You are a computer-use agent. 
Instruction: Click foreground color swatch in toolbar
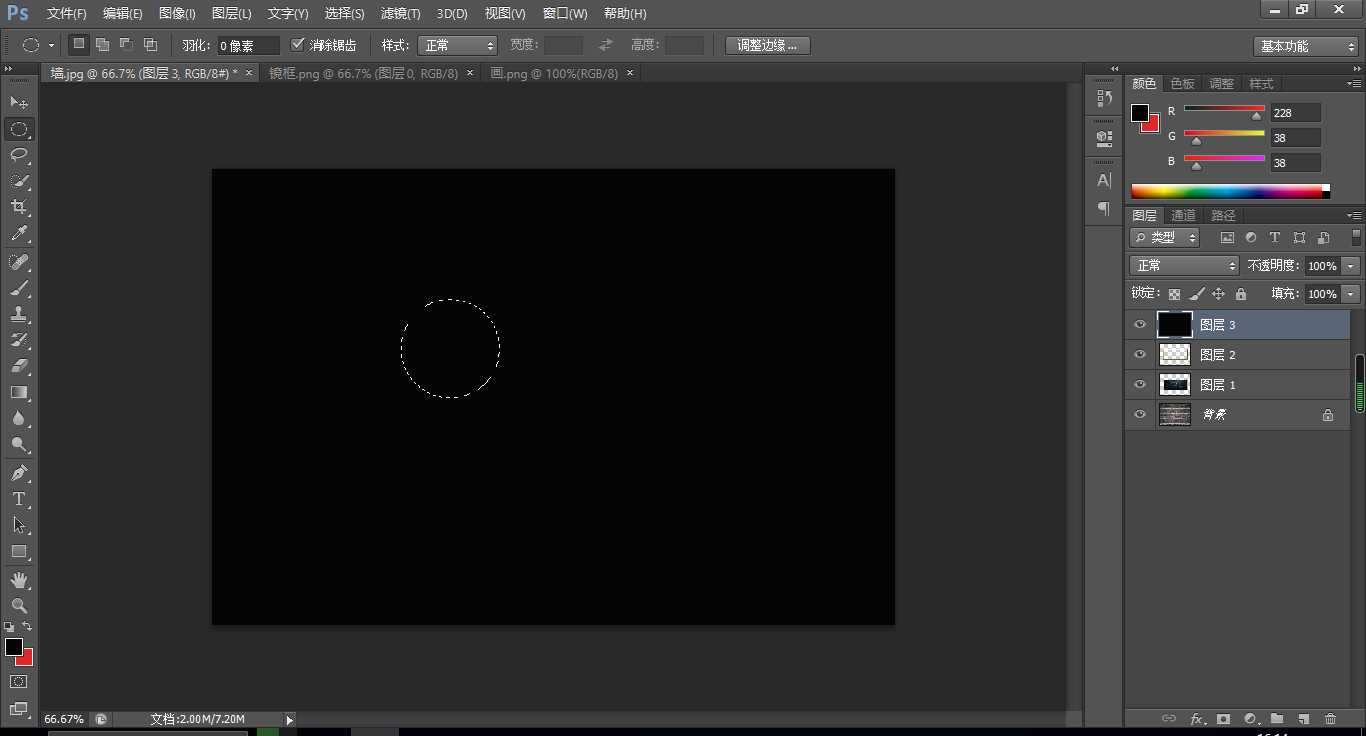(x=13, y=647)
